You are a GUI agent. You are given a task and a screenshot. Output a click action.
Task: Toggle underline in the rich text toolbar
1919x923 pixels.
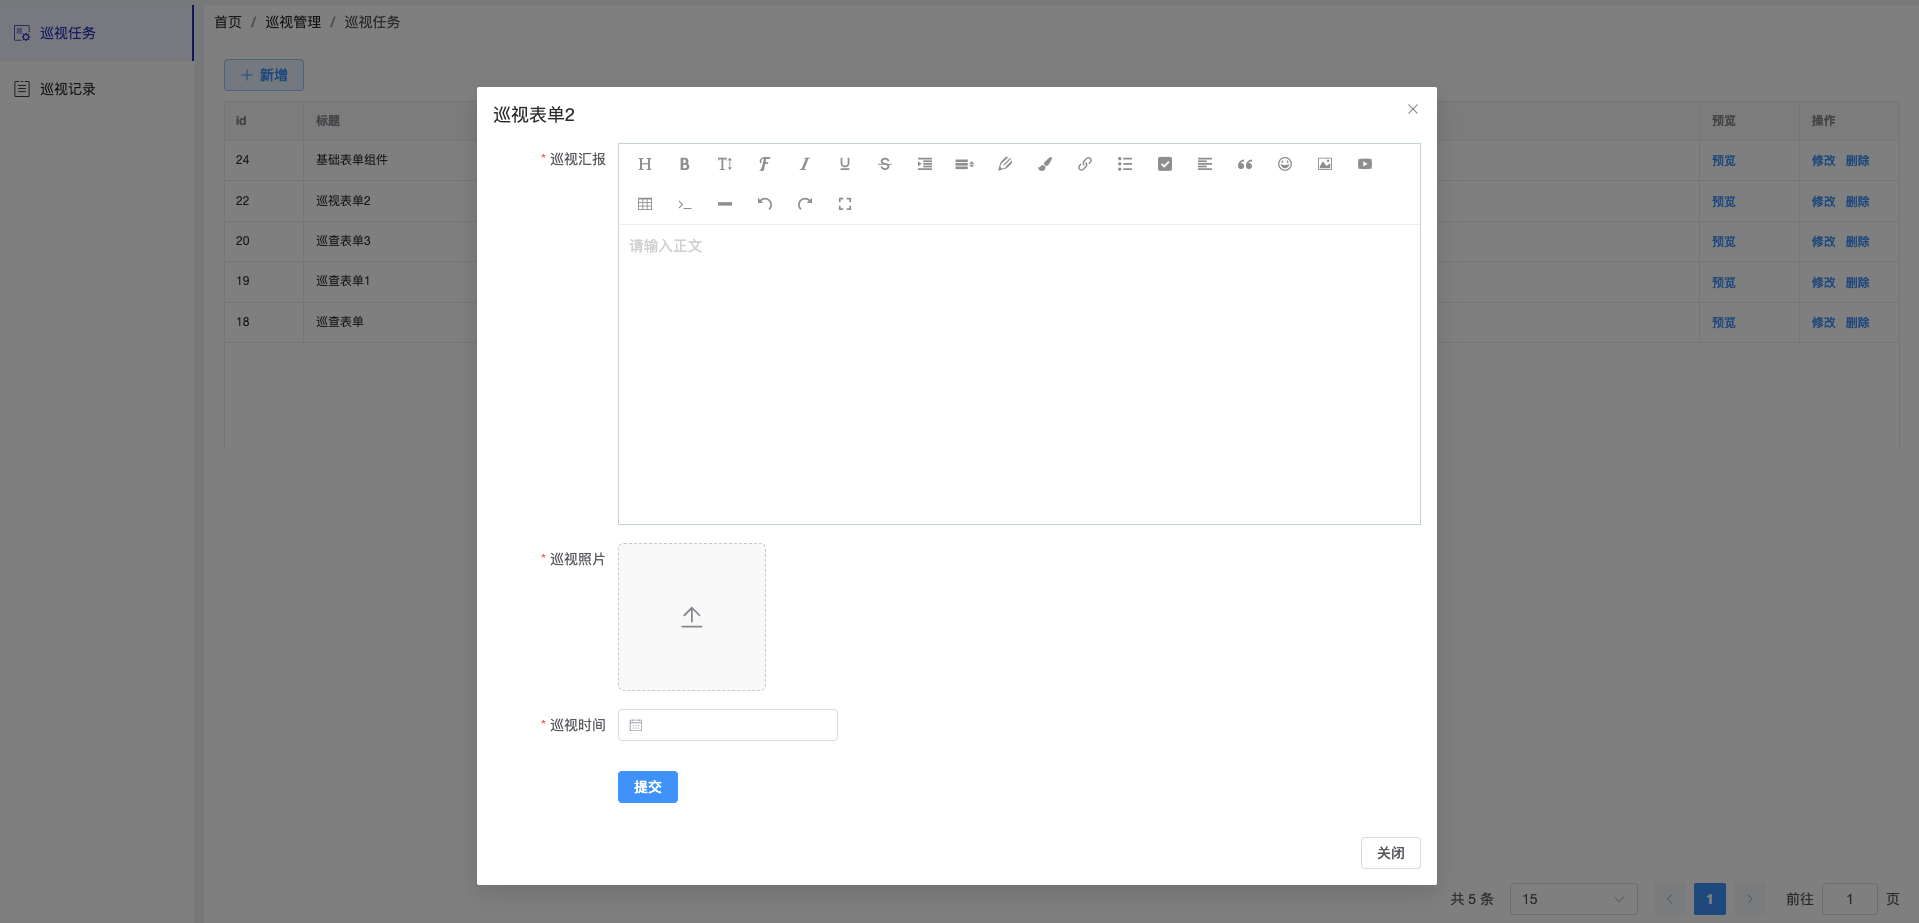tap(844, 164)
